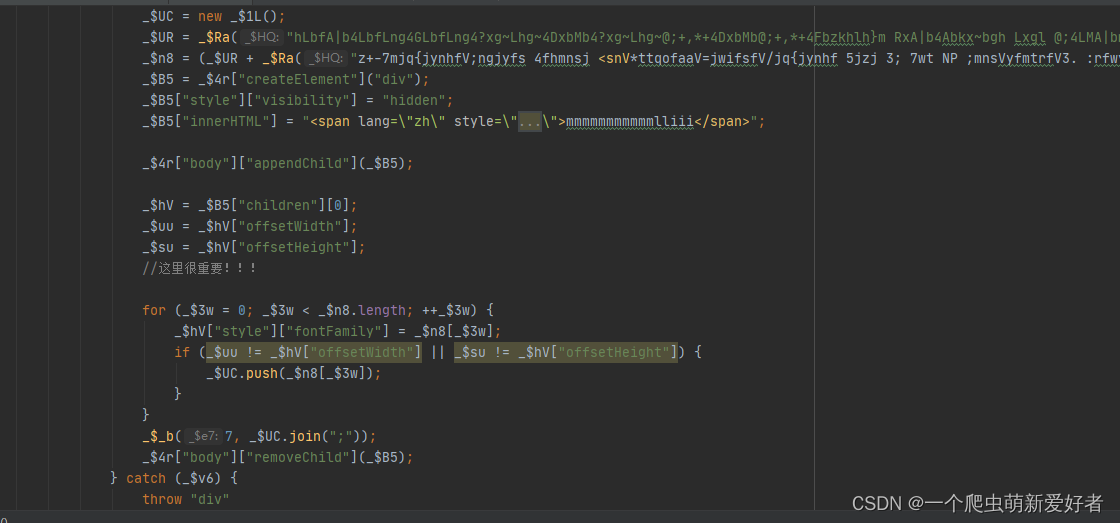
Task: Click the "for" keyword
Action: pos(154,311)
